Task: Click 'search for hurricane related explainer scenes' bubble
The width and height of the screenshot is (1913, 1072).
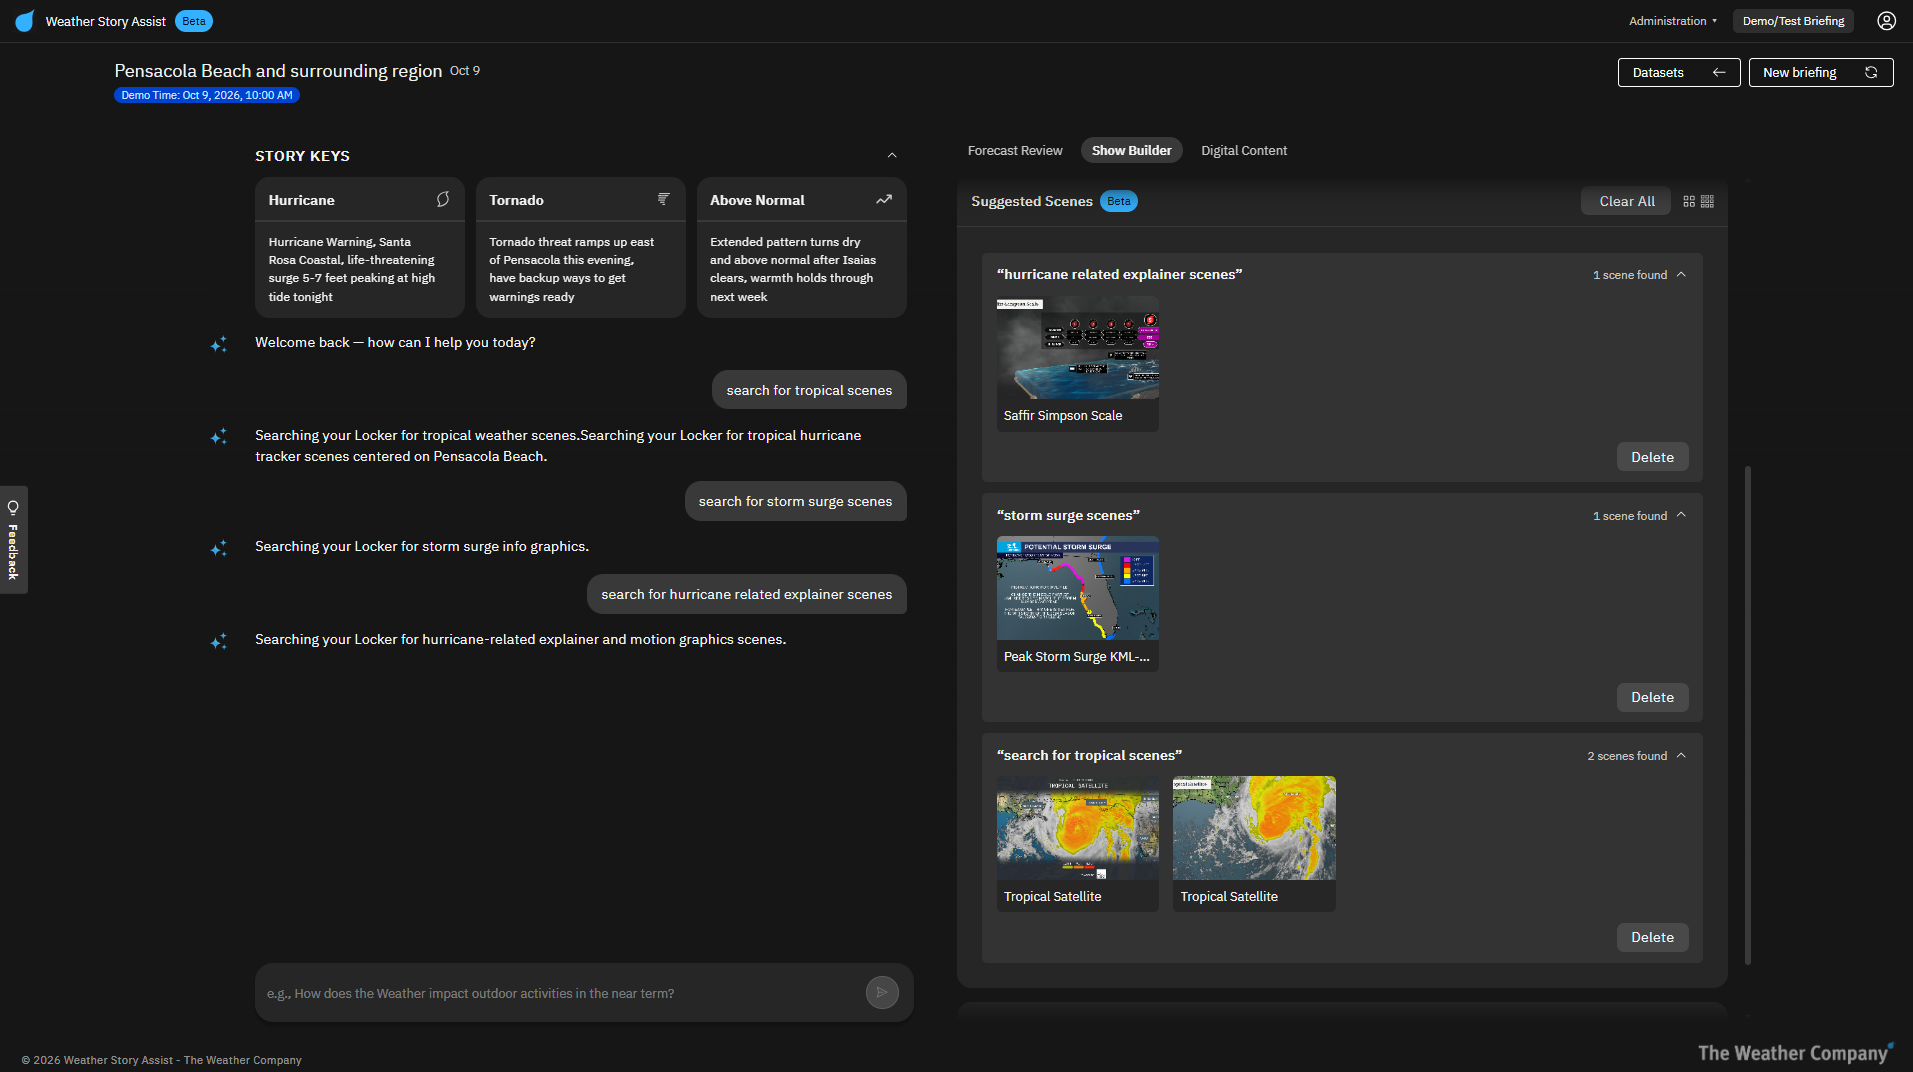Action: click(x=746, y=594)
